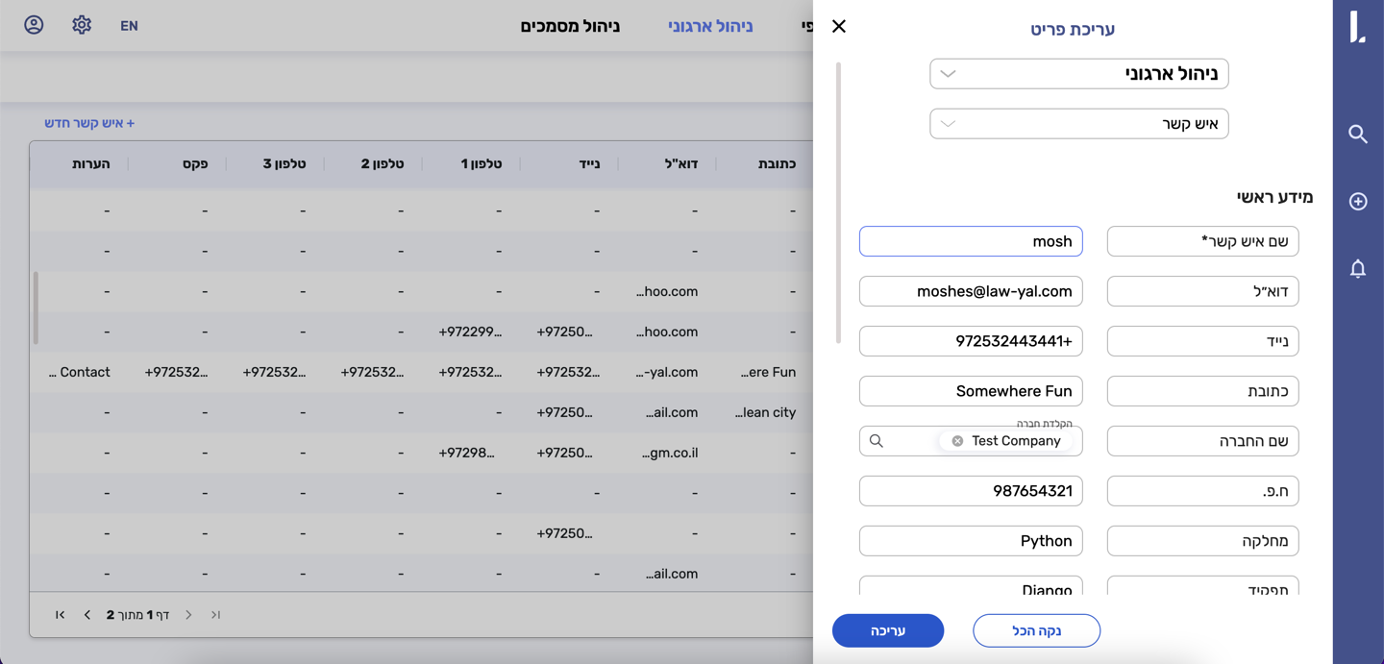Screen dimensions: 1384x664
Task: Switch language using EN
Action: (x=129, y=26)
